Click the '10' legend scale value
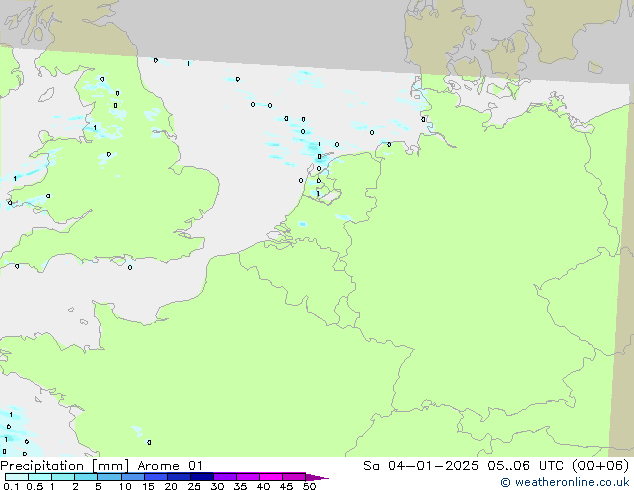Screen dimensions: 634x490 click(x=125, y=486)
